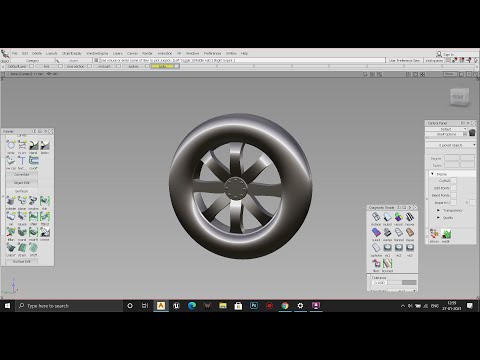Viewport: 480px width, 360px height.
Task: Click the trash can icon in Control Panel
Action: click(x=472, y=132)
